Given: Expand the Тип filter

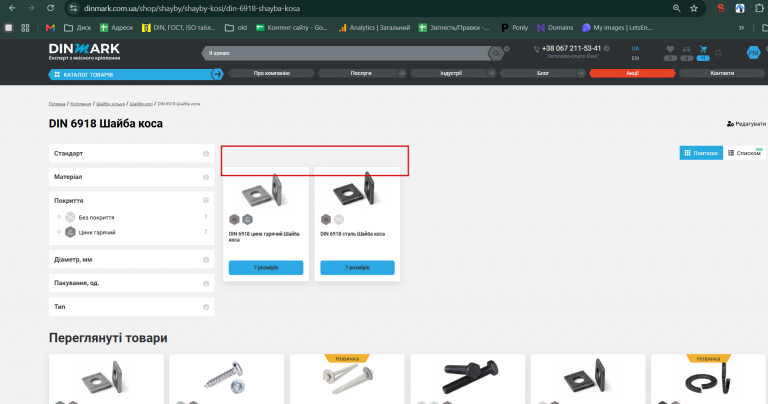Looking at the screenshot, I should [x=131, y=307].
